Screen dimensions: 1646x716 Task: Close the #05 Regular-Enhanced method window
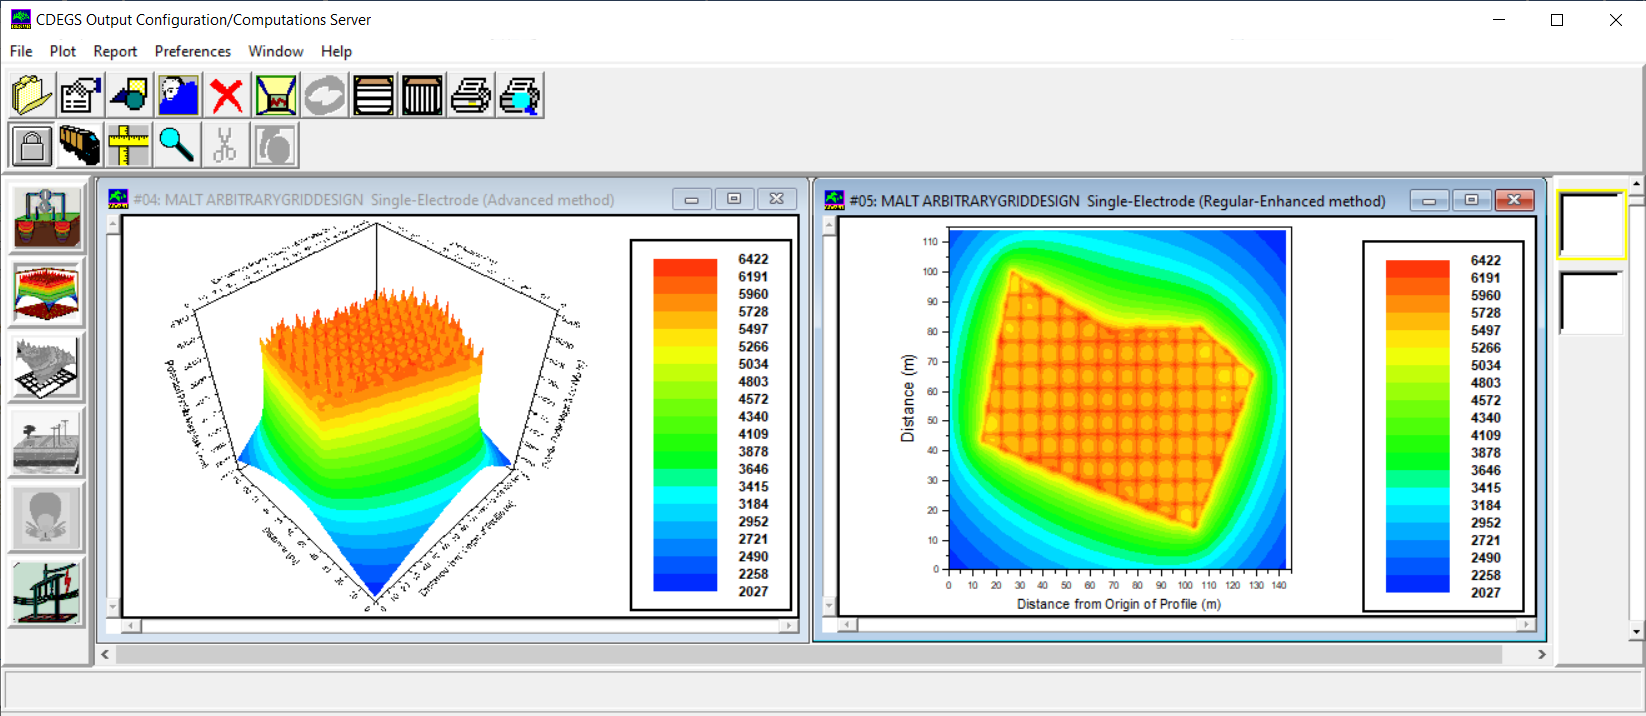point(1514,201)
